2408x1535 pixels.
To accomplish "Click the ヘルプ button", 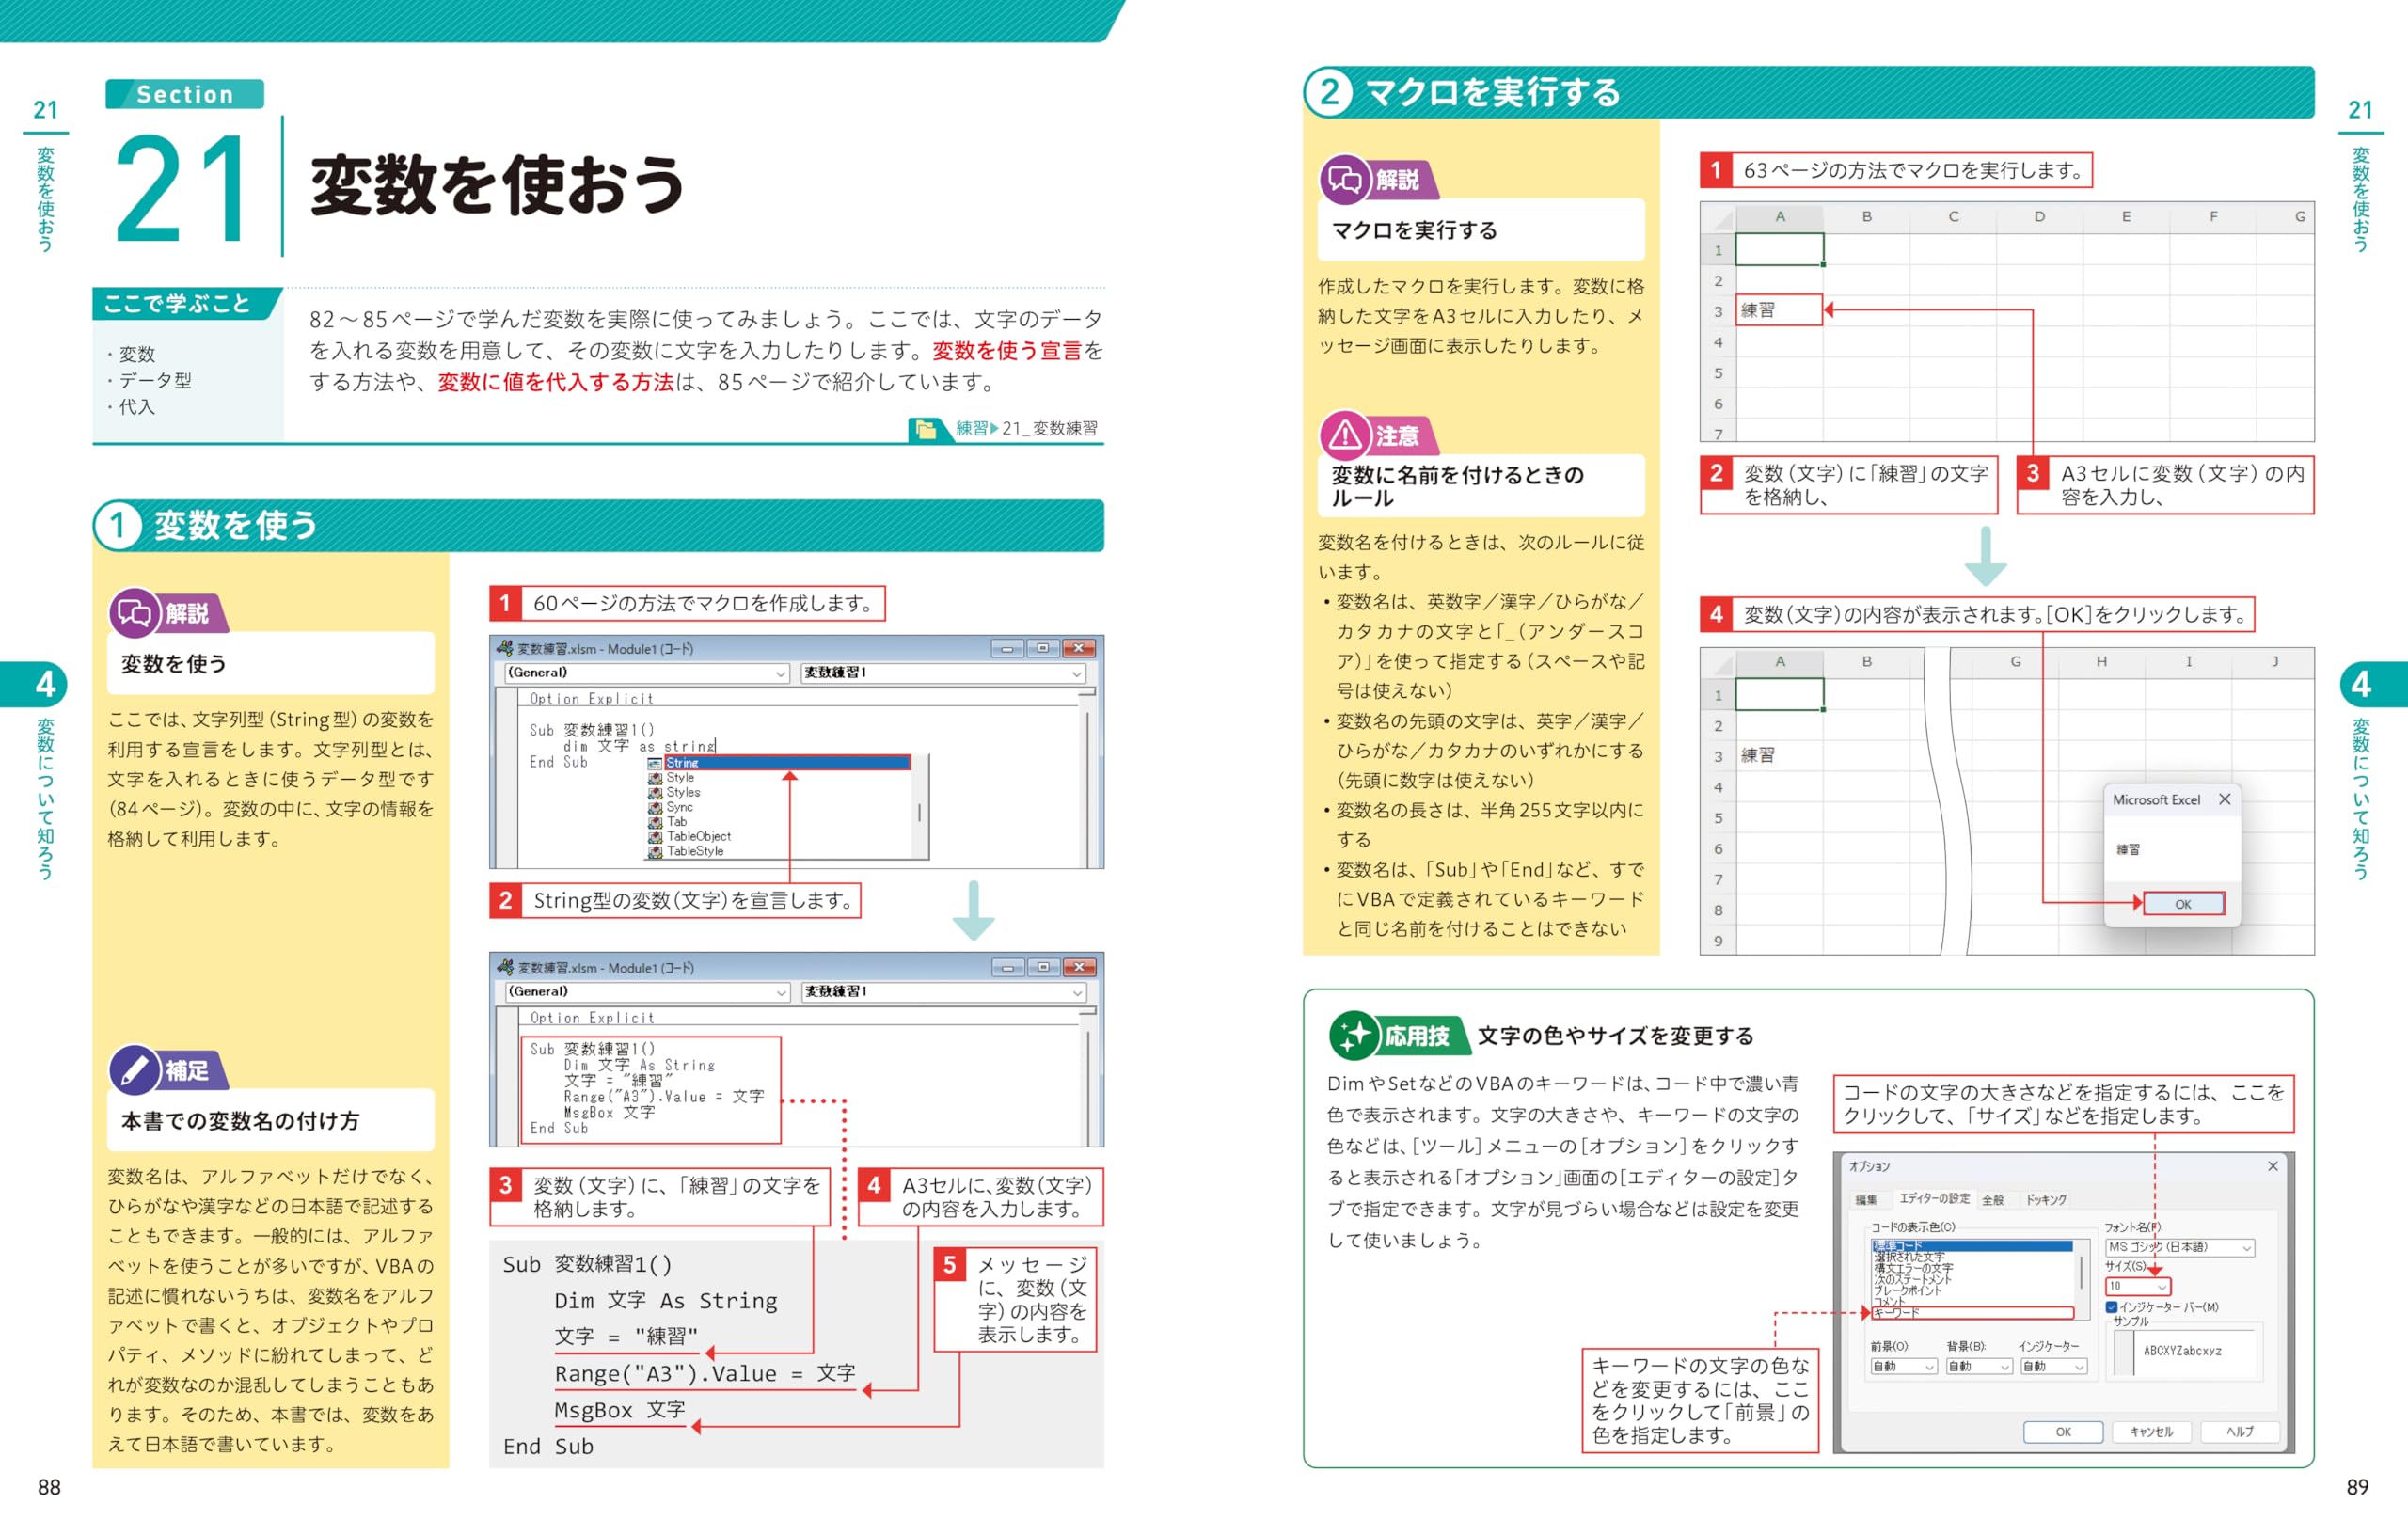I will [x=2240, y=1432].
